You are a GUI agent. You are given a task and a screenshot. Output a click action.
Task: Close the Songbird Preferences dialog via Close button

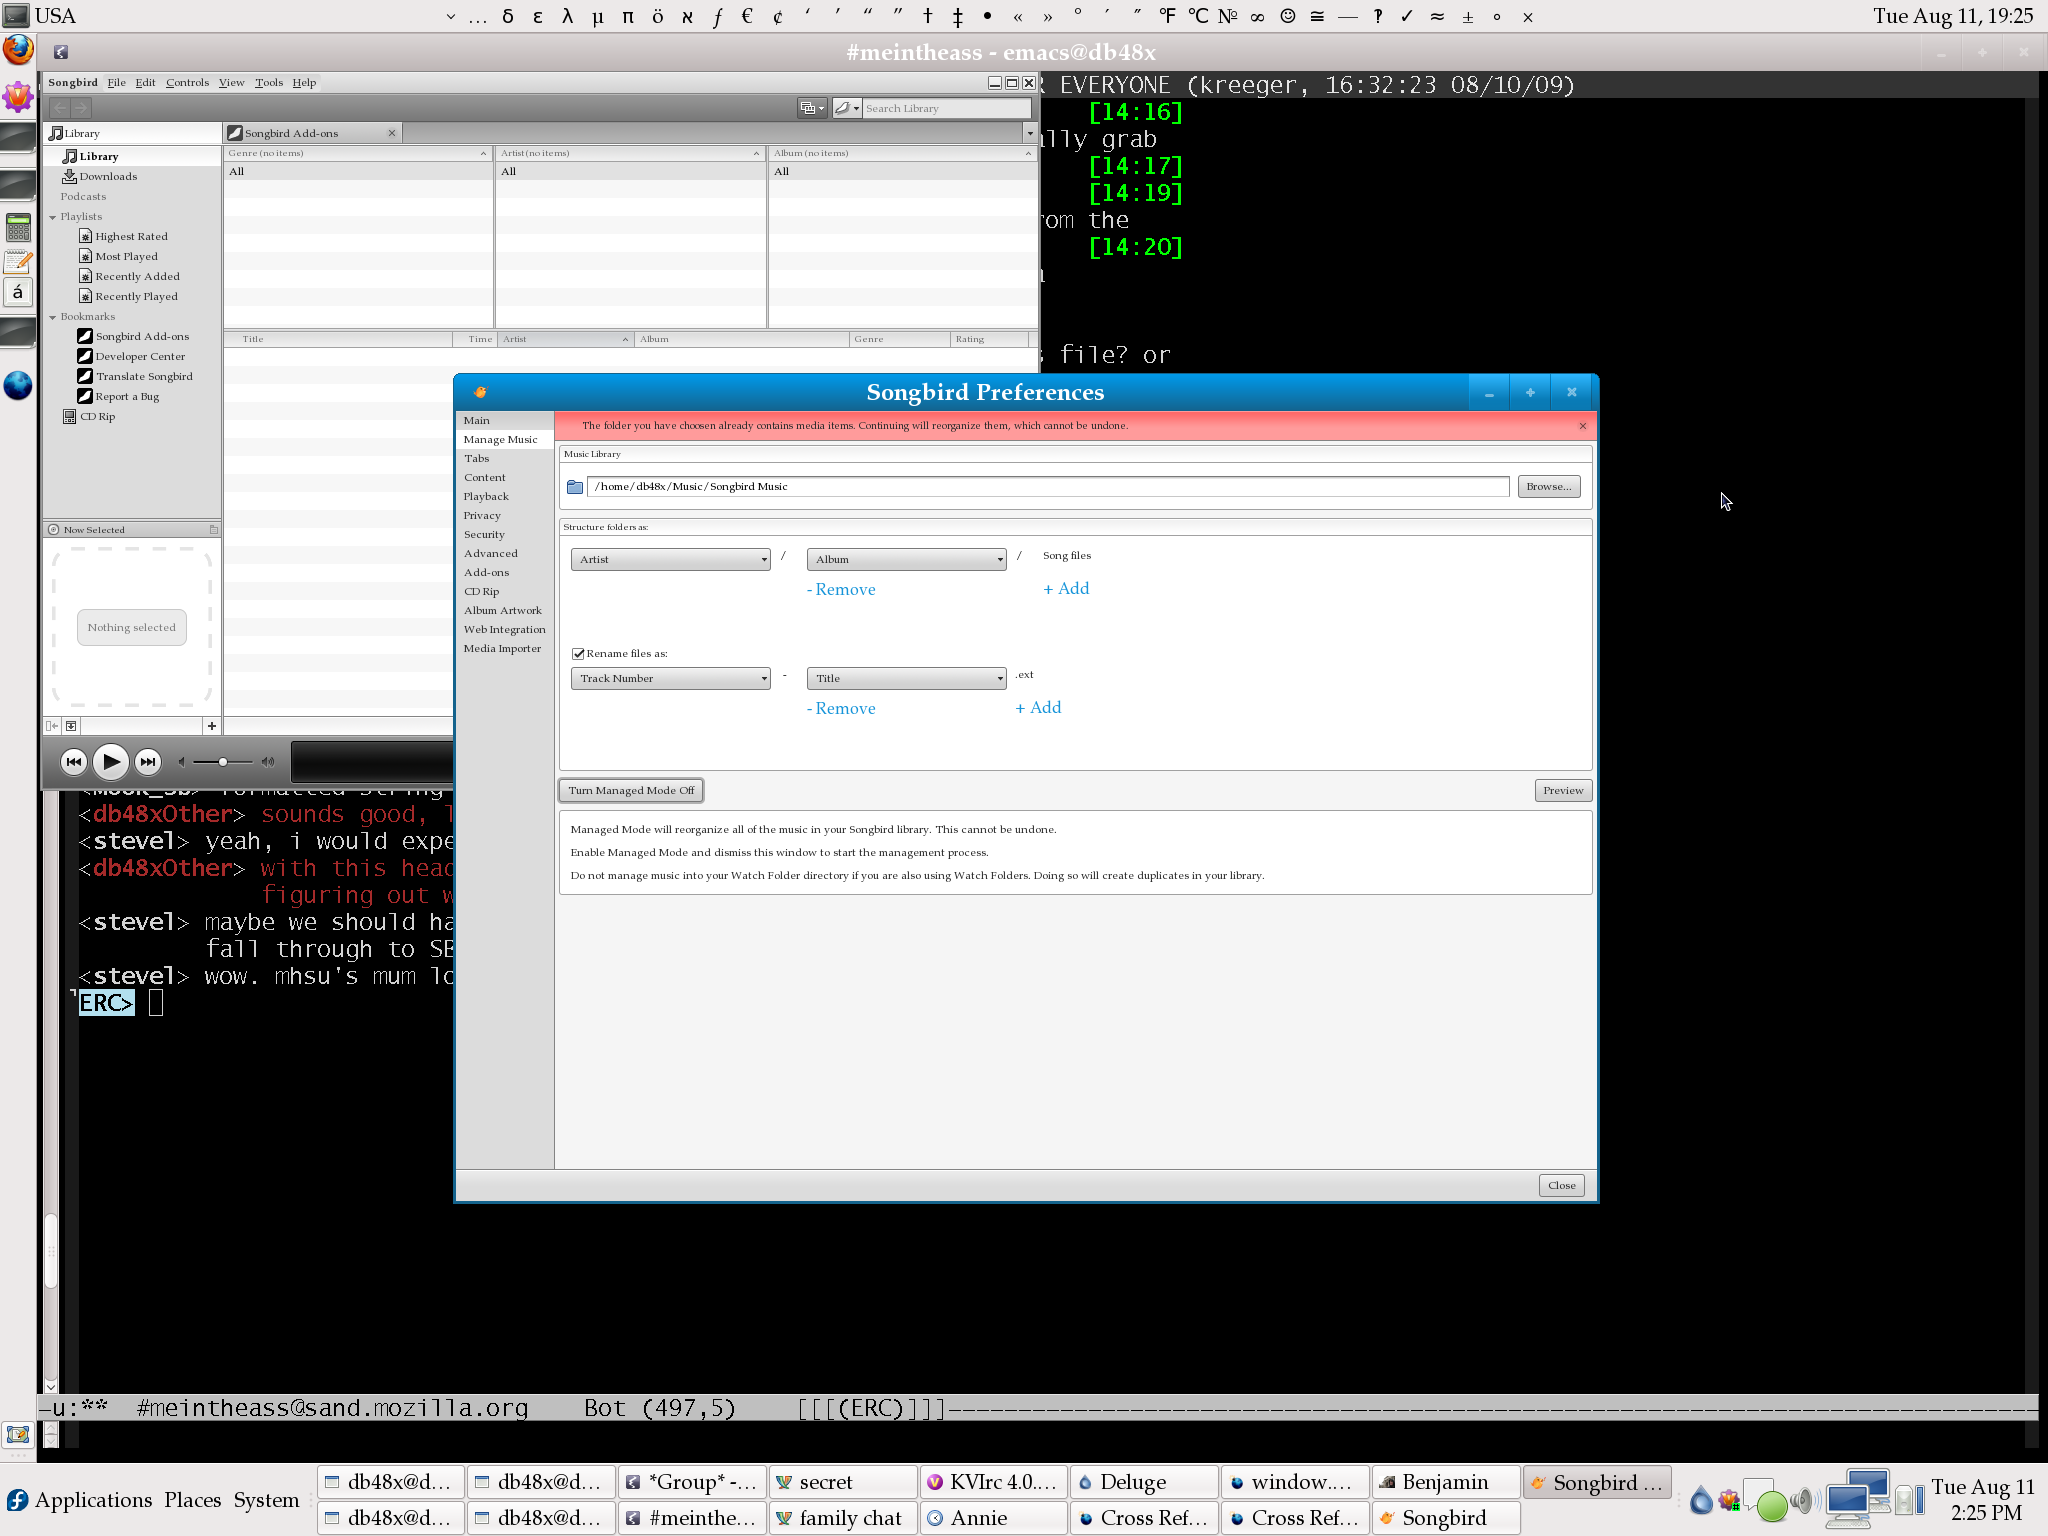[x=1561, y=1186]
